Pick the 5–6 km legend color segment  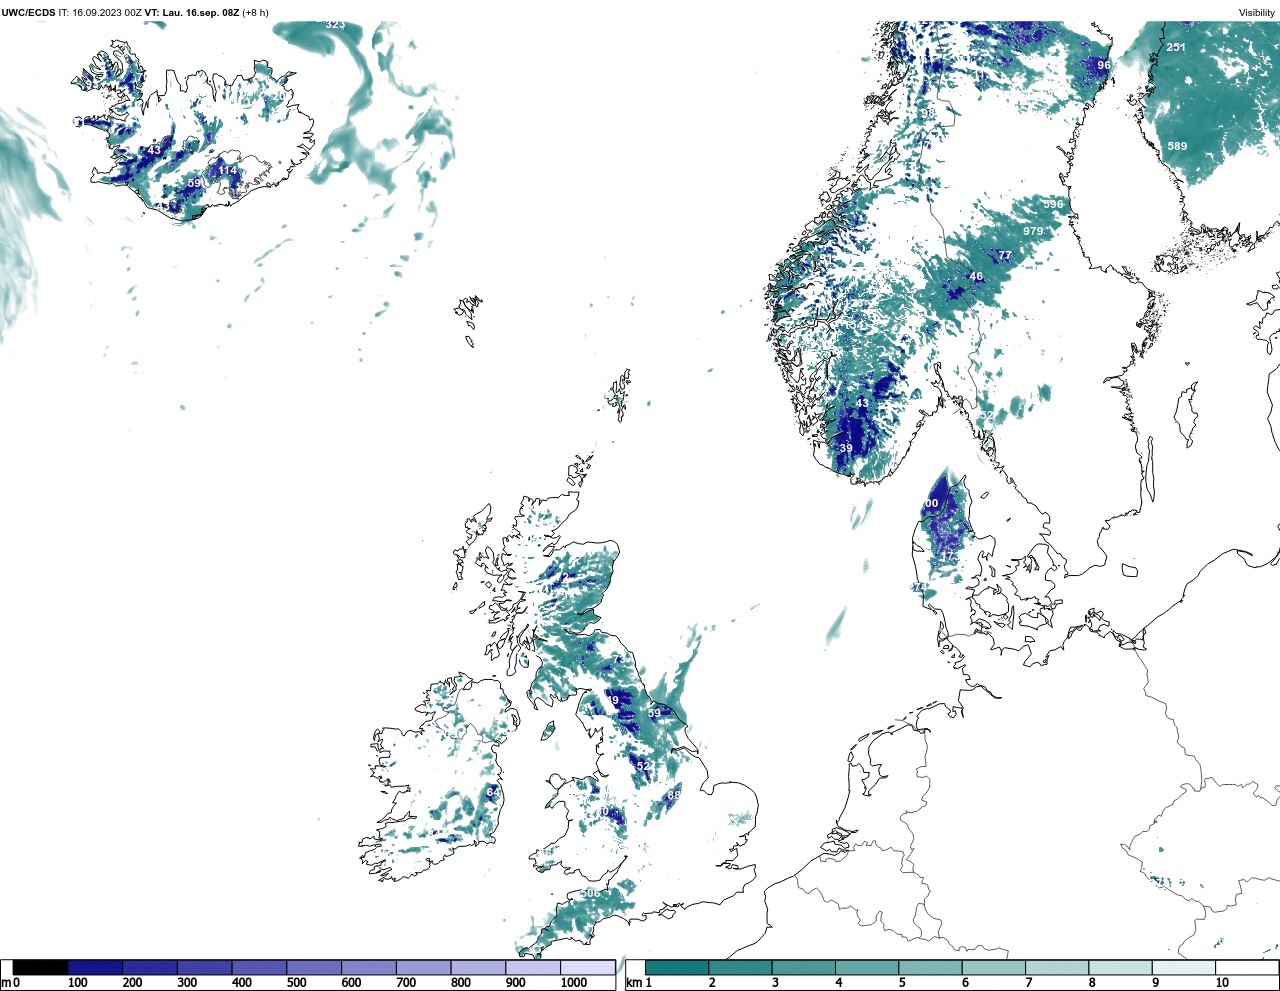click(x=930, y=967)
